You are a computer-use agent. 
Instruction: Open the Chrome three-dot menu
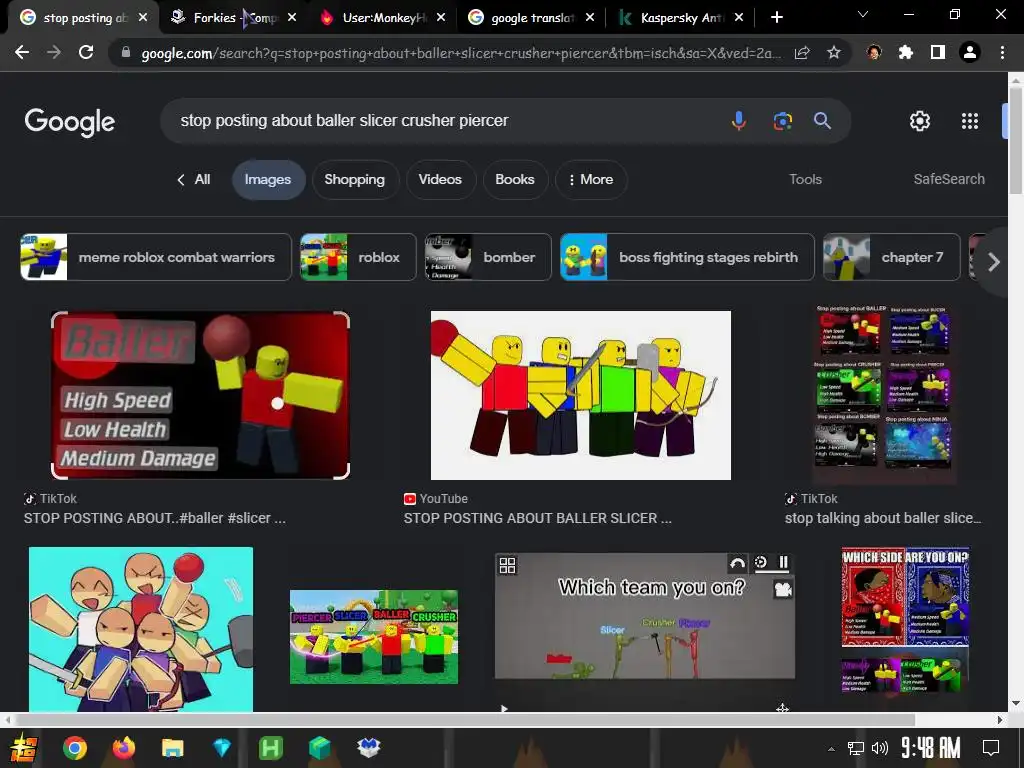click(x=1002, y=52)
